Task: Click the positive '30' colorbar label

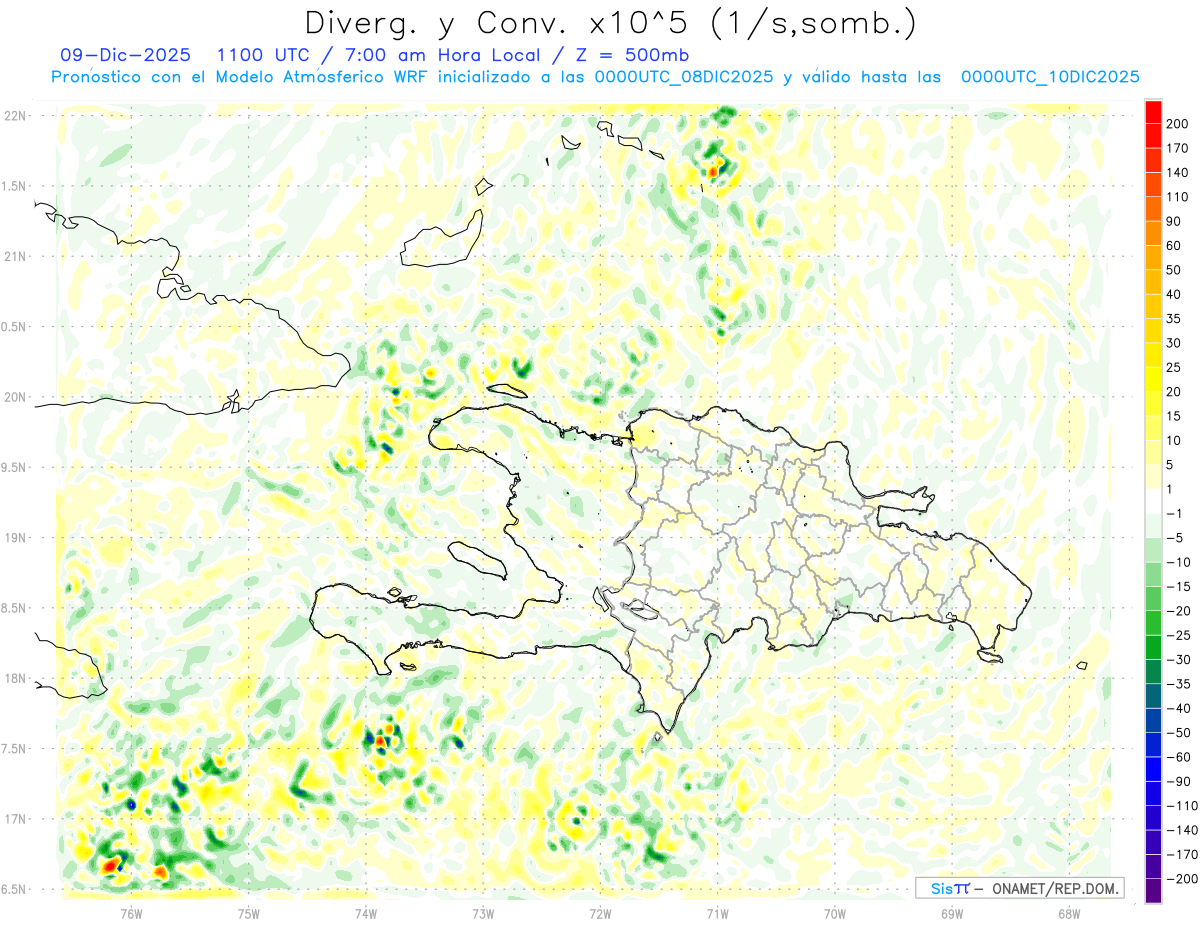Action: (1174, 343)
